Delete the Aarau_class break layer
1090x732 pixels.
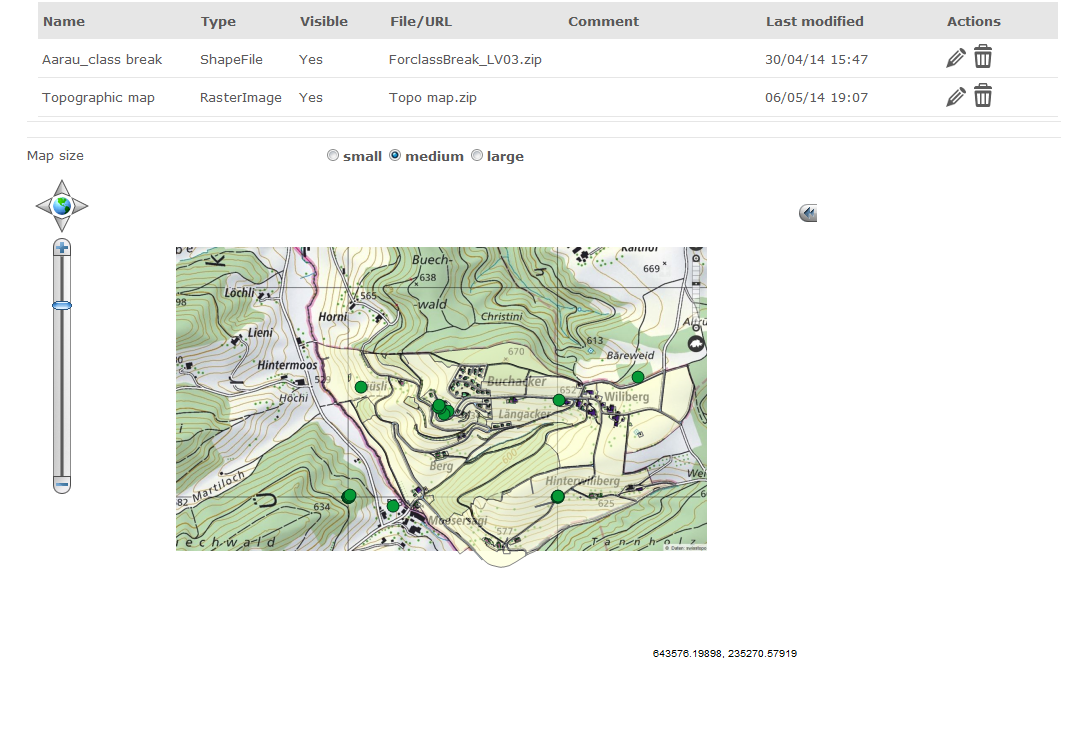(x=983, y=57)
